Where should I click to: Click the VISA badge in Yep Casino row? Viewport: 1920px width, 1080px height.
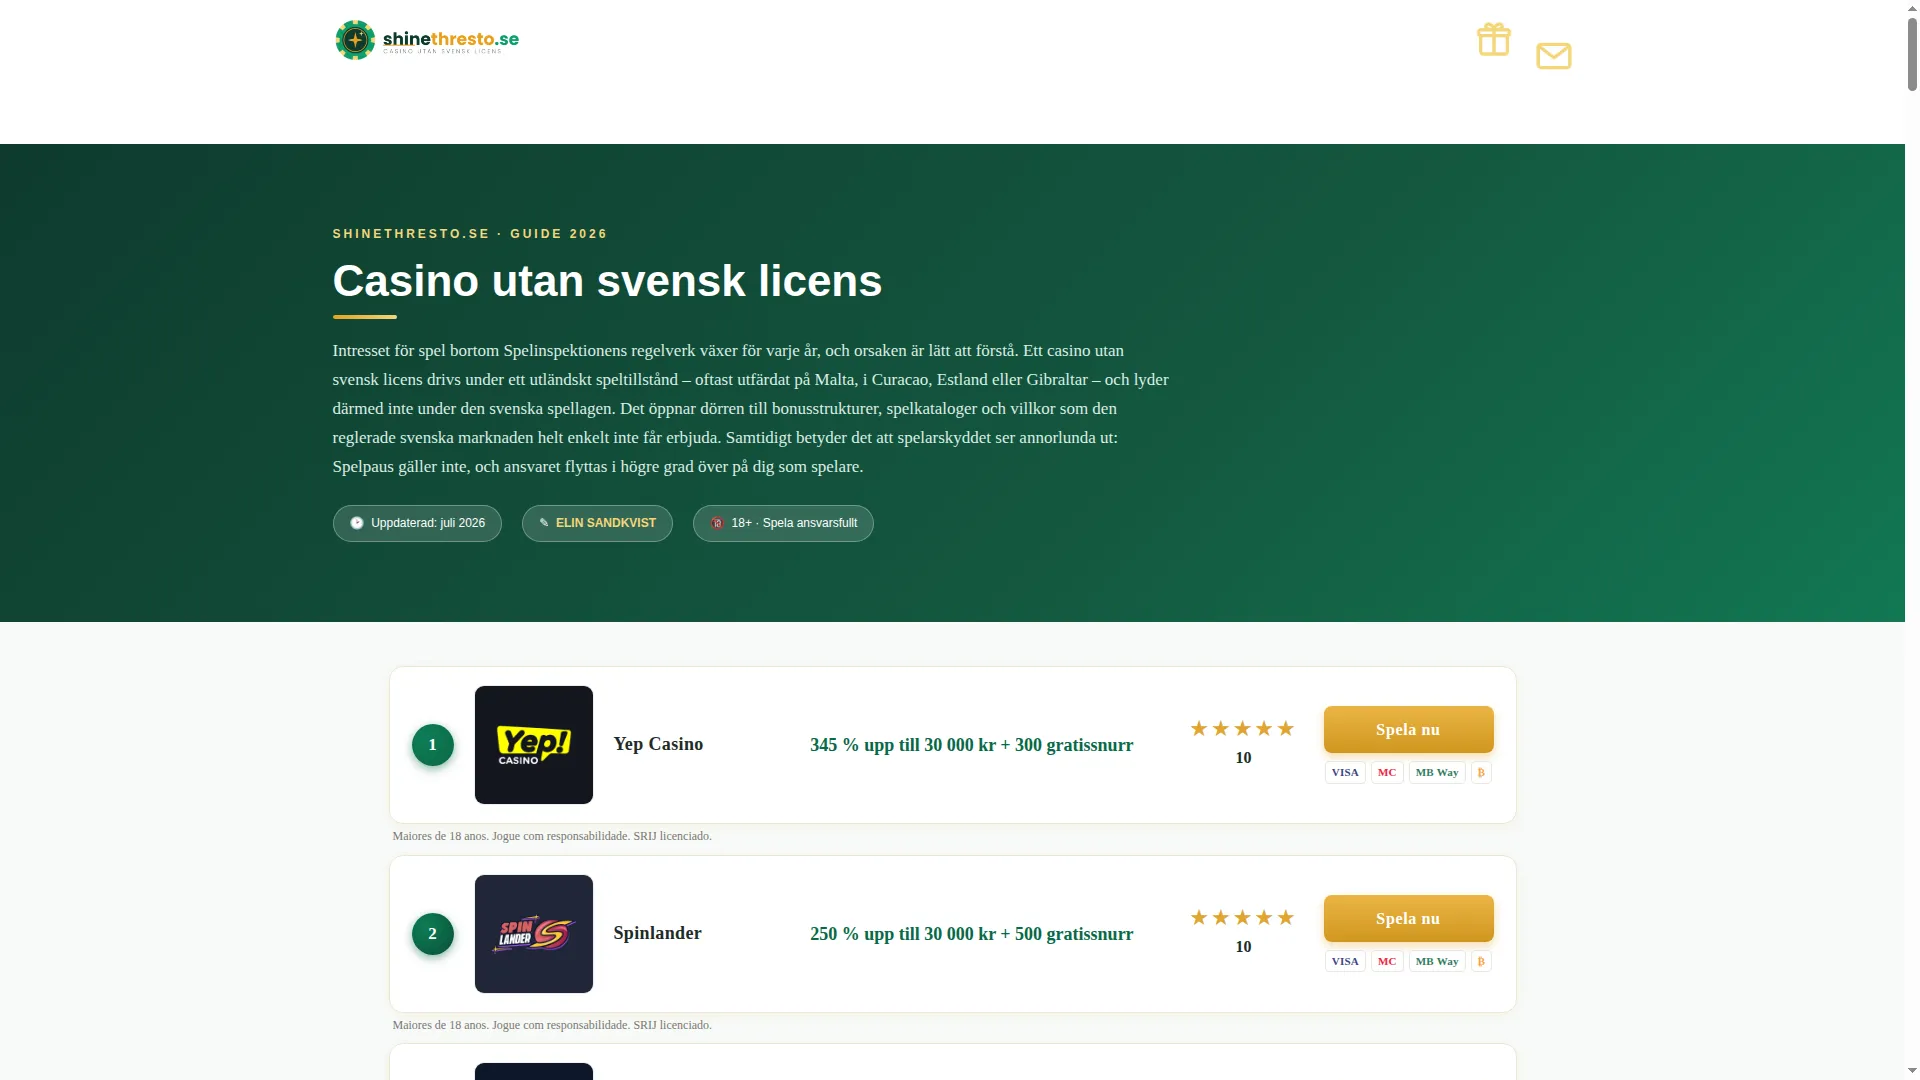coord(1345,772)
